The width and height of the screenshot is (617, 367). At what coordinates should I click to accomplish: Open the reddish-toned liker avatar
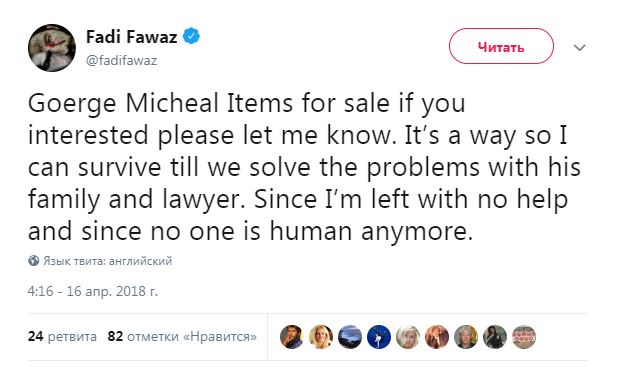point(437,337)
